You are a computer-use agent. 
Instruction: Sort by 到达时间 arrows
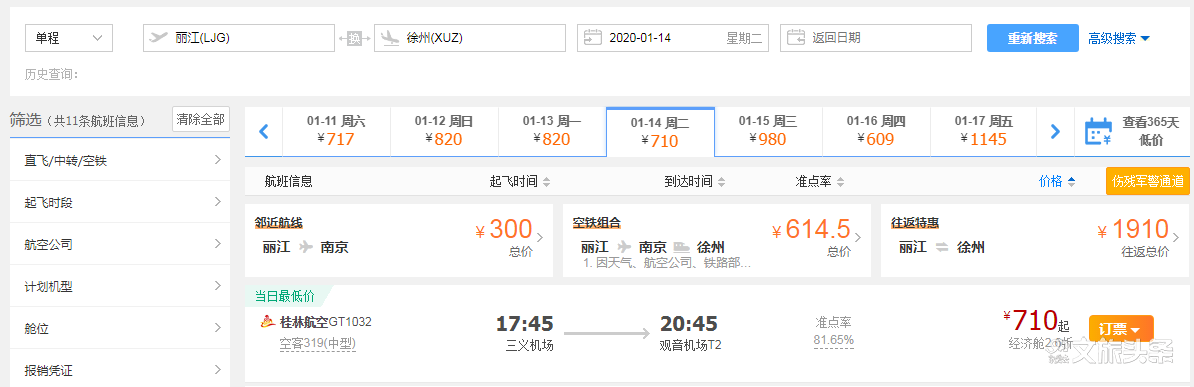click(x=720, y=182)
